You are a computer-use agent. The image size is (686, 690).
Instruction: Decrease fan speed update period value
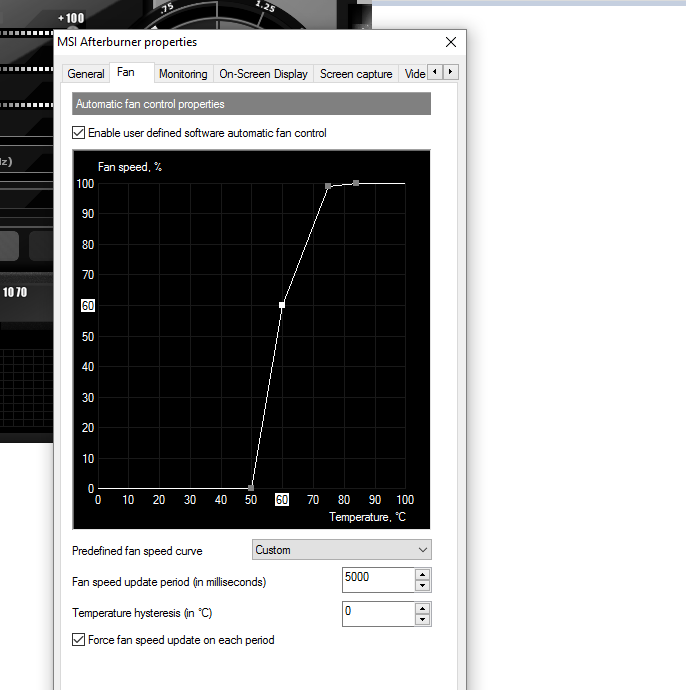coord(422,585)
